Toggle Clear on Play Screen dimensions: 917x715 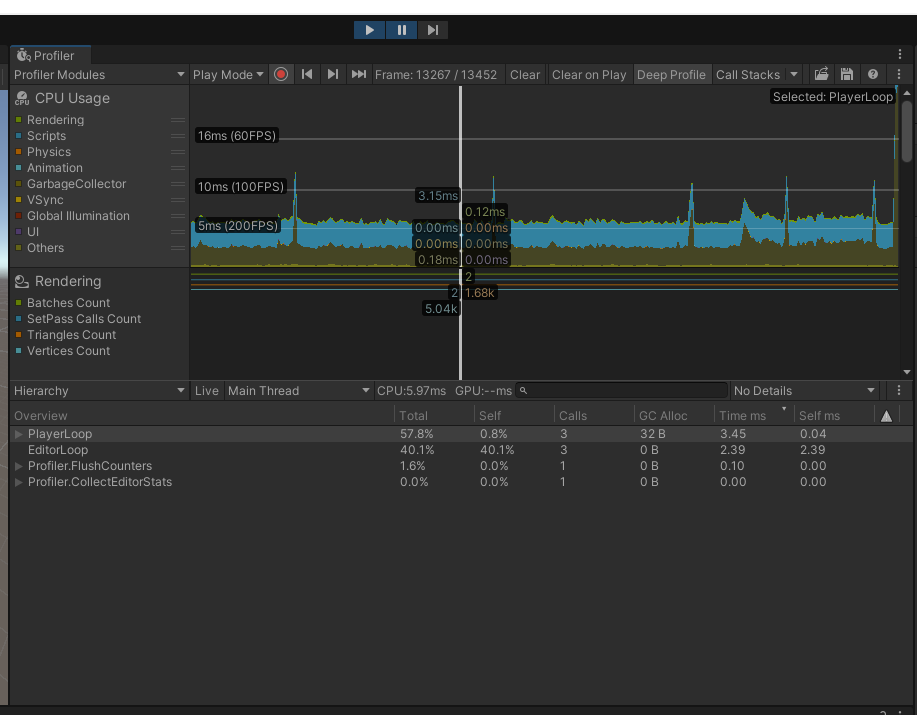[x=589, y=74]
